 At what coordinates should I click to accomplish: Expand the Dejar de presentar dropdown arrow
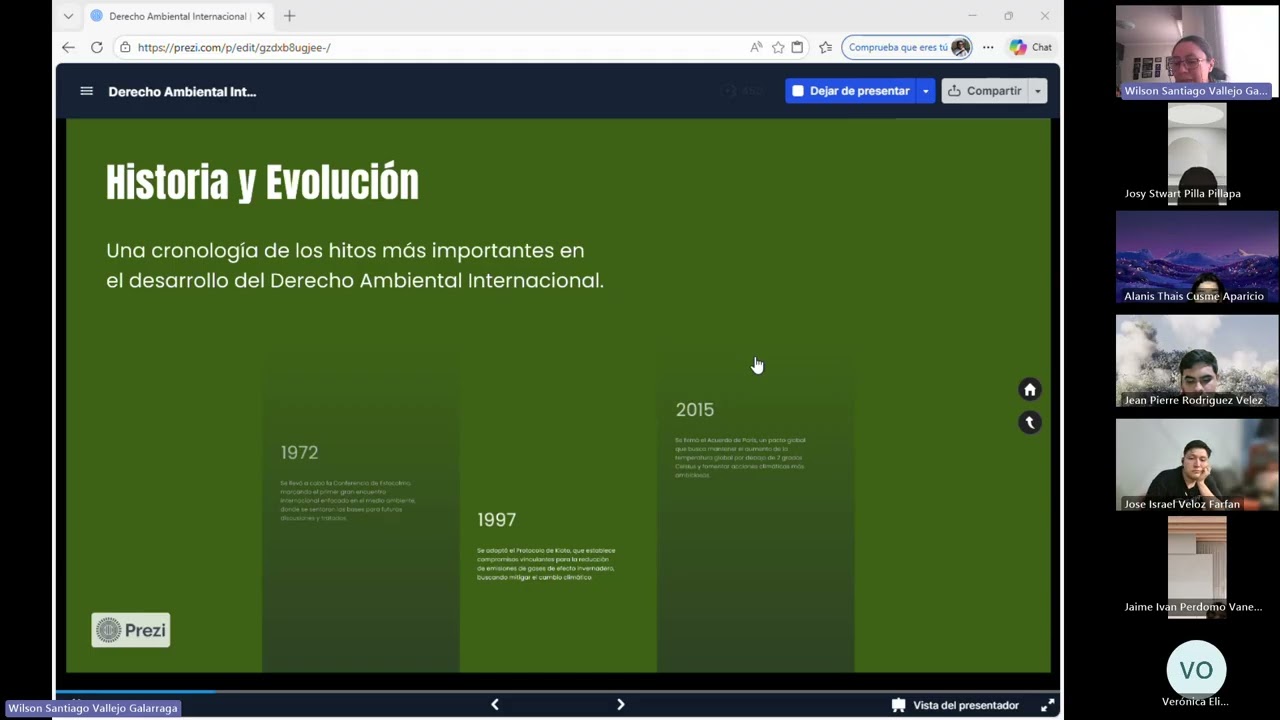[926, 91]
